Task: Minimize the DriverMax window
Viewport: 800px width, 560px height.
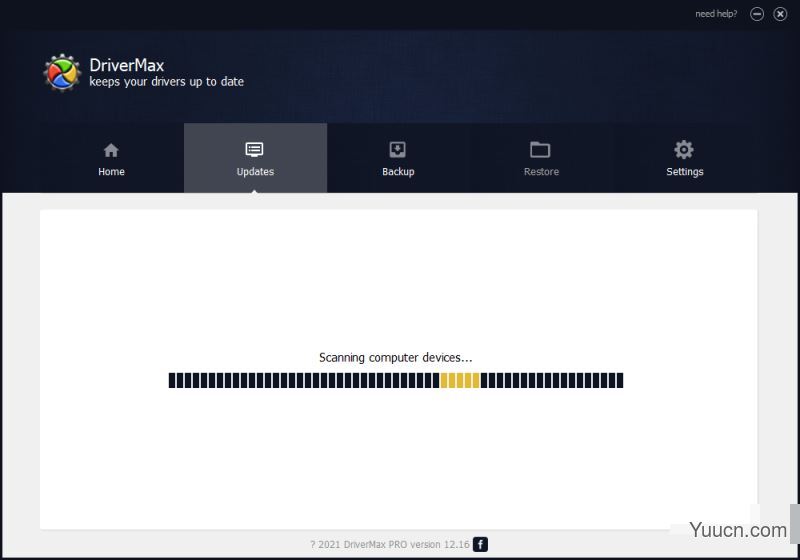Action: (757, 14)
